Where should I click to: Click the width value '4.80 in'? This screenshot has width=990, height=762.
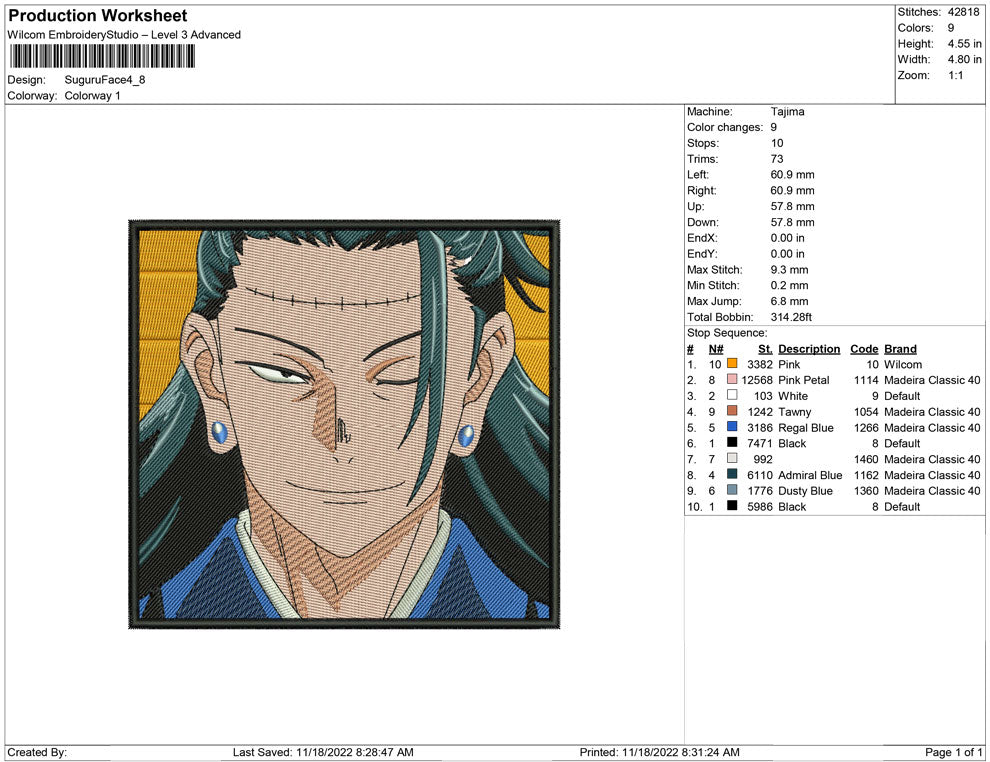point(964,59)
